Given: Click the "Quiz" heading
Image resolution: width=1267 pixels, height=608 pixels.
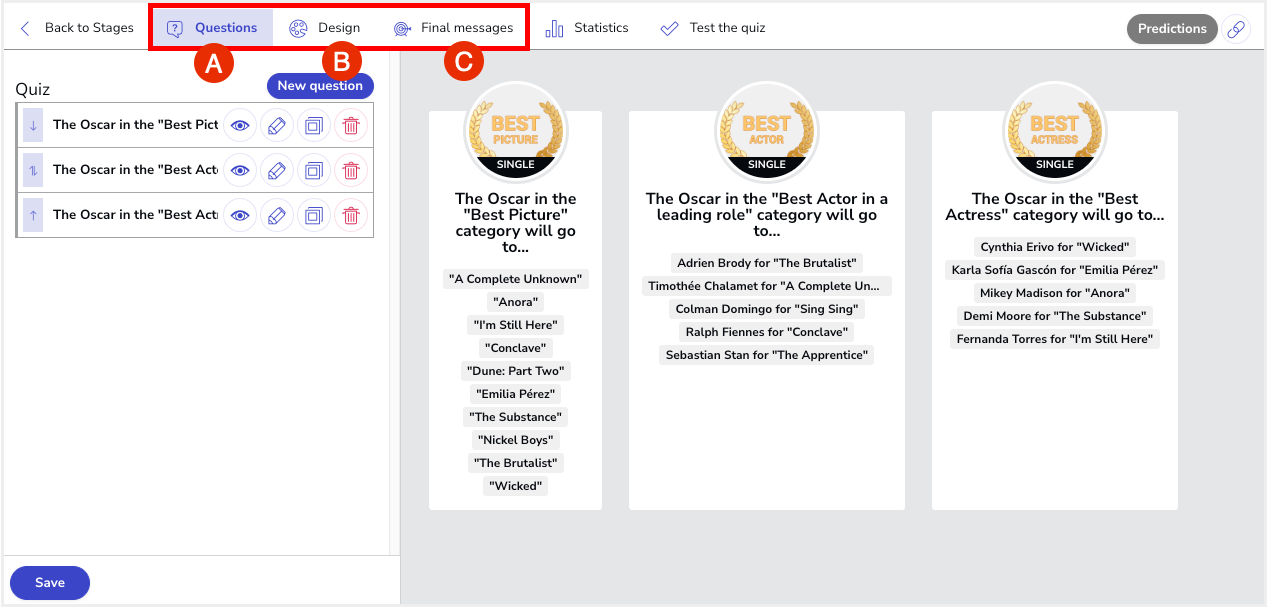Looking at the screenshot, I should click(33, 89).
